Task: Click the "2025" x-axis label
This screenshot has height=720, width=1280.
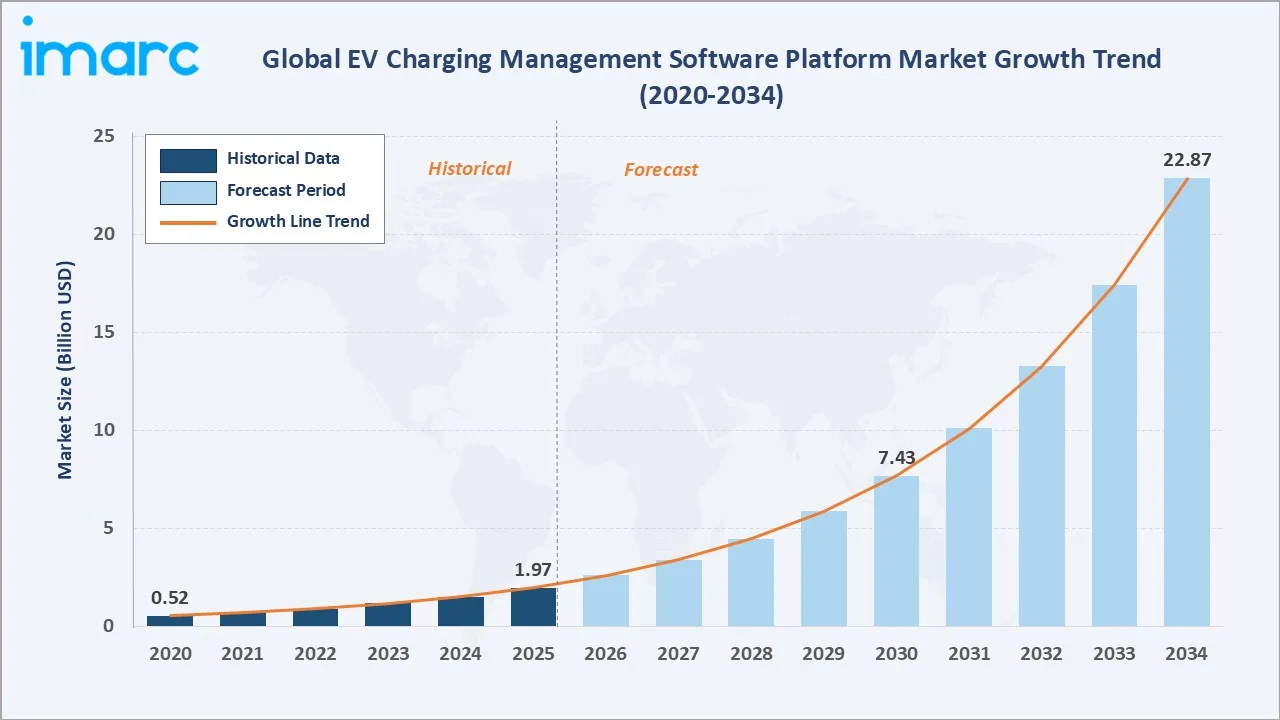Action: pos(533,654)
